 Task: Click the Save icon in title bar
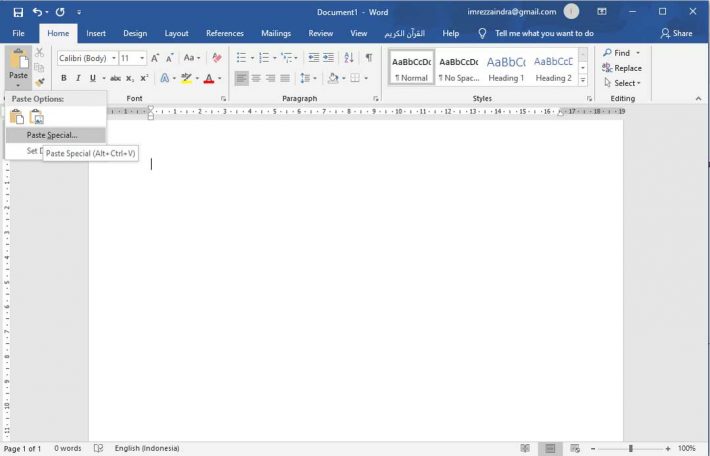pyautogui.click(x=18, y=12)
